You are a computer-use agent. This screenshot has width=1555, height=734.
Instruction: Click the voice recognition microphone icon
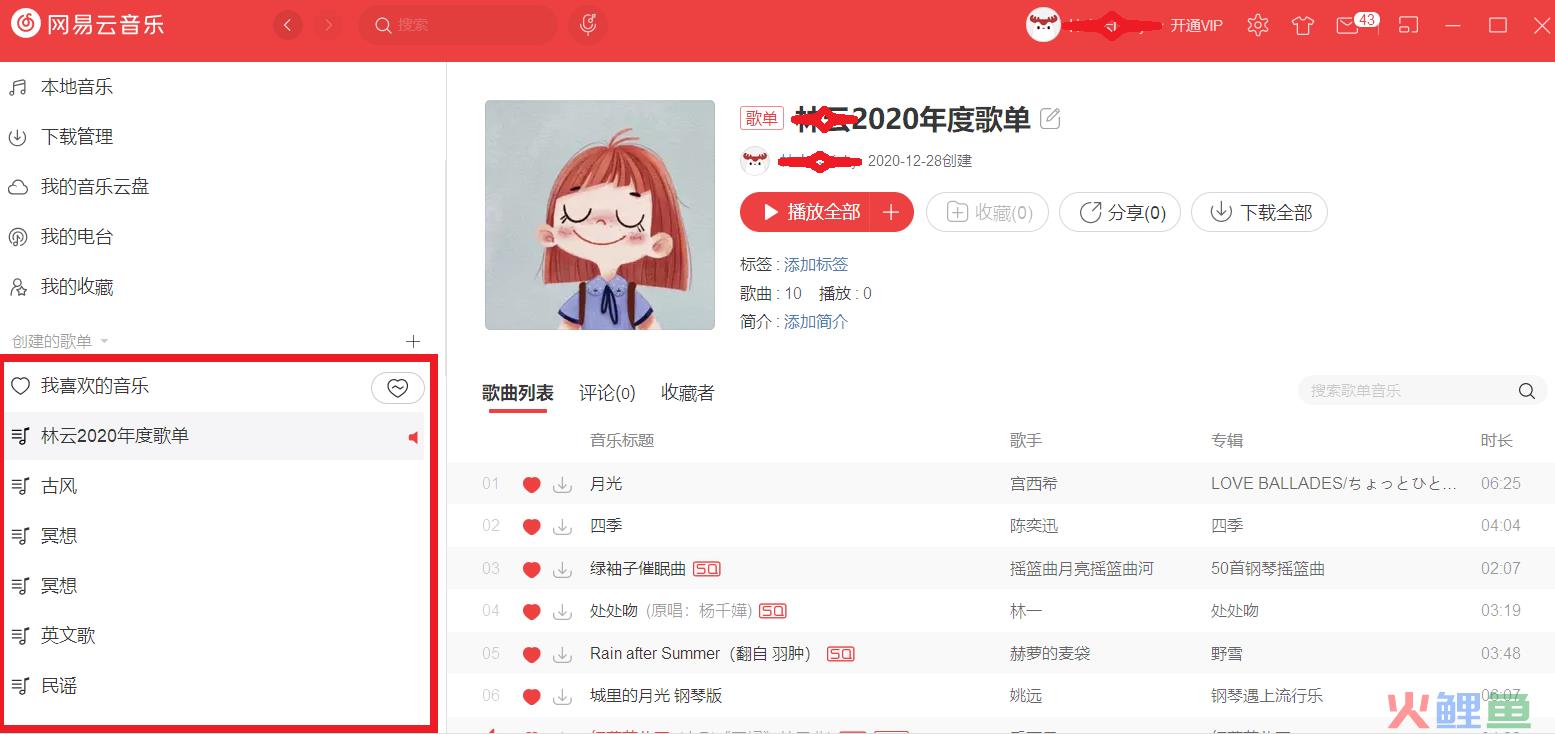coord(588,25)
